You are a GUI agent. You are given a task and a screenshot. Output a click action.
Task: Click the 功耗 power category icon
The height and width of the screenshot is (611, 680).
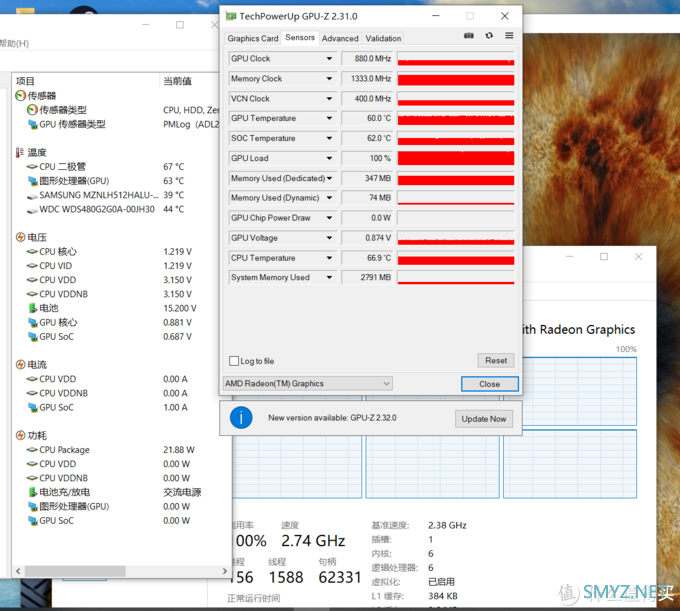point(20,435)
